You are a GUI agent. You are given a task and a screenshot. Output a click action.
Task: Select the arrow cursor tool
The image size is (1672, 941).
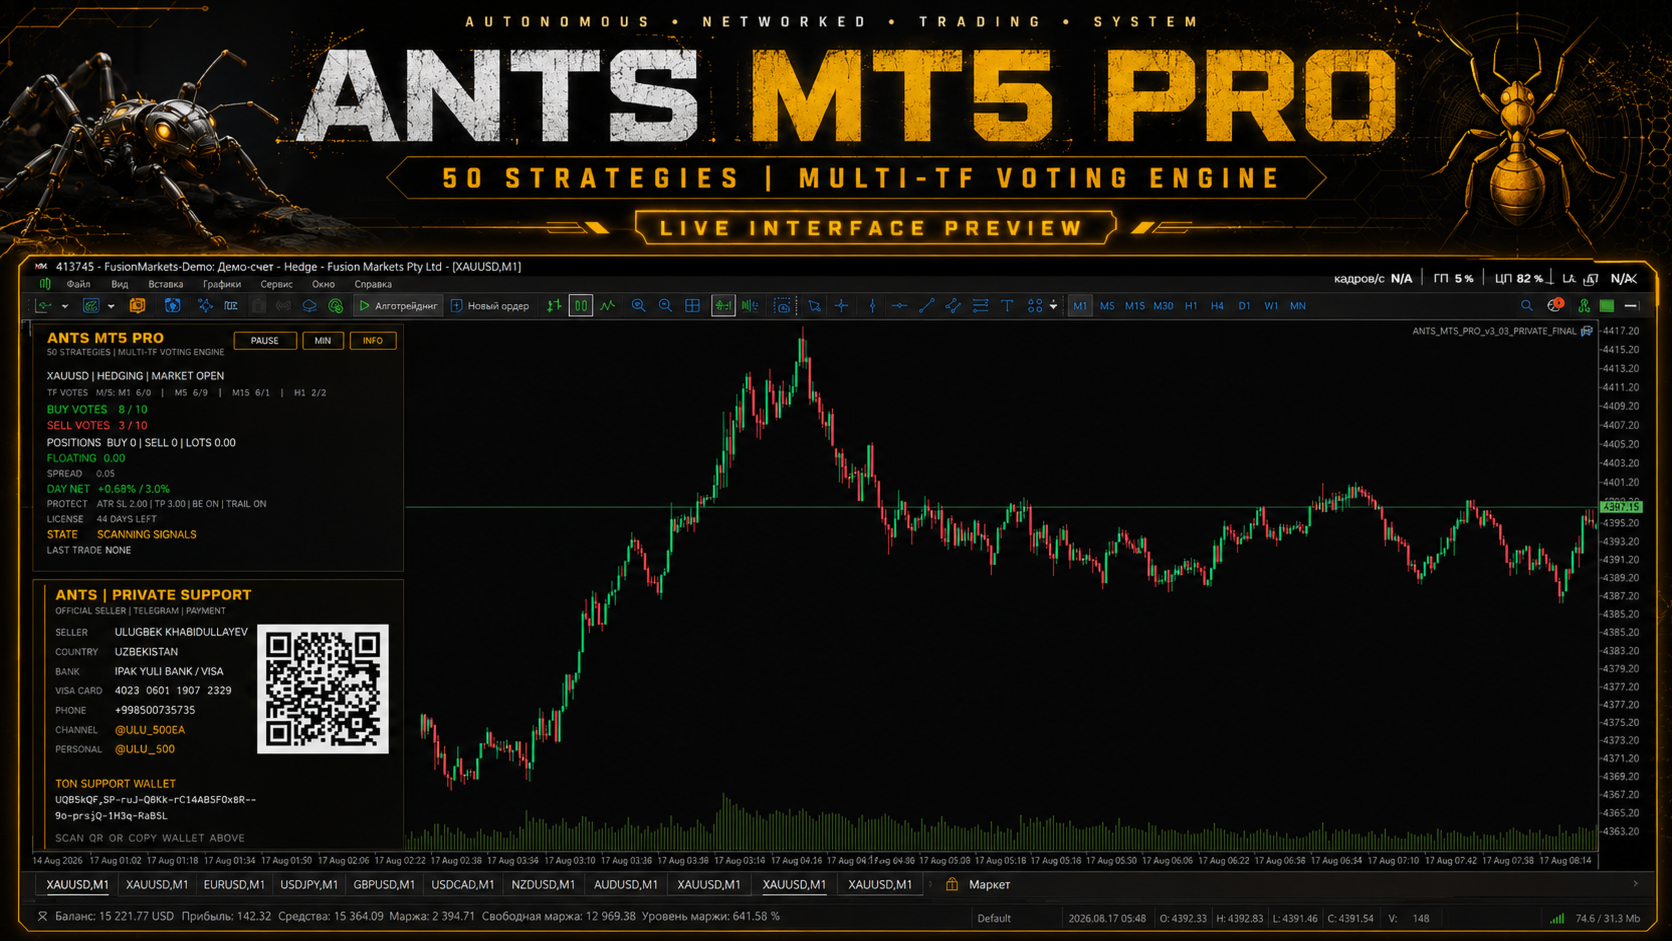815,306
